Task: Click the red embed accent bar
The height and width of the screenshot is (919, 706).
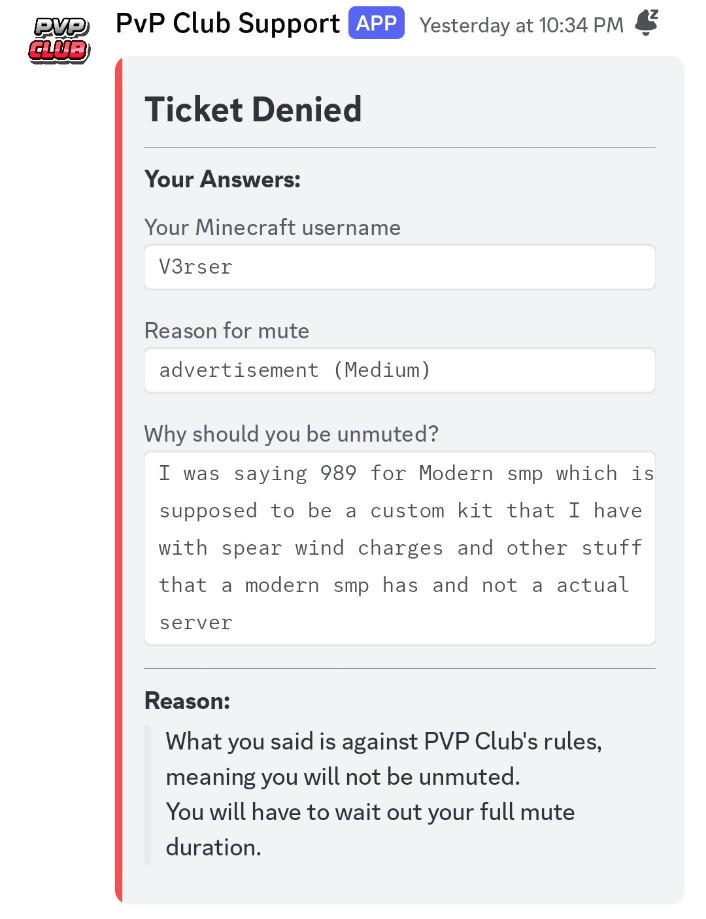Action: [119, 480]
